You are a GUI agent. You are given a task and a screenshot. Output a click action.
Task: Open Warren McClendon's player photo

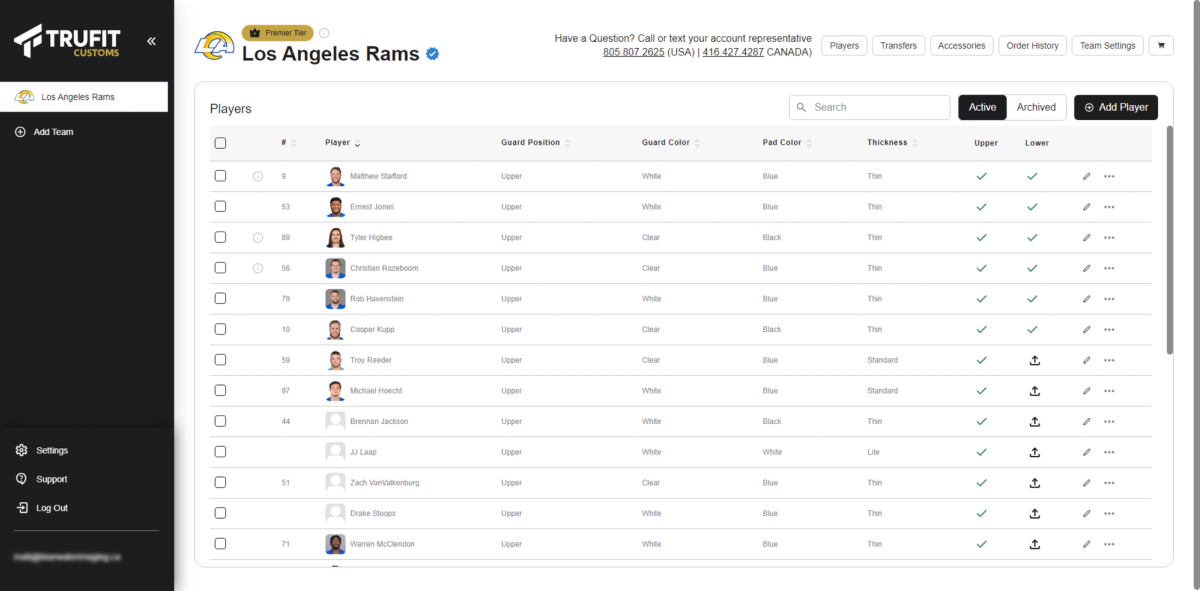pyautogui.click(x=335, y=544)
